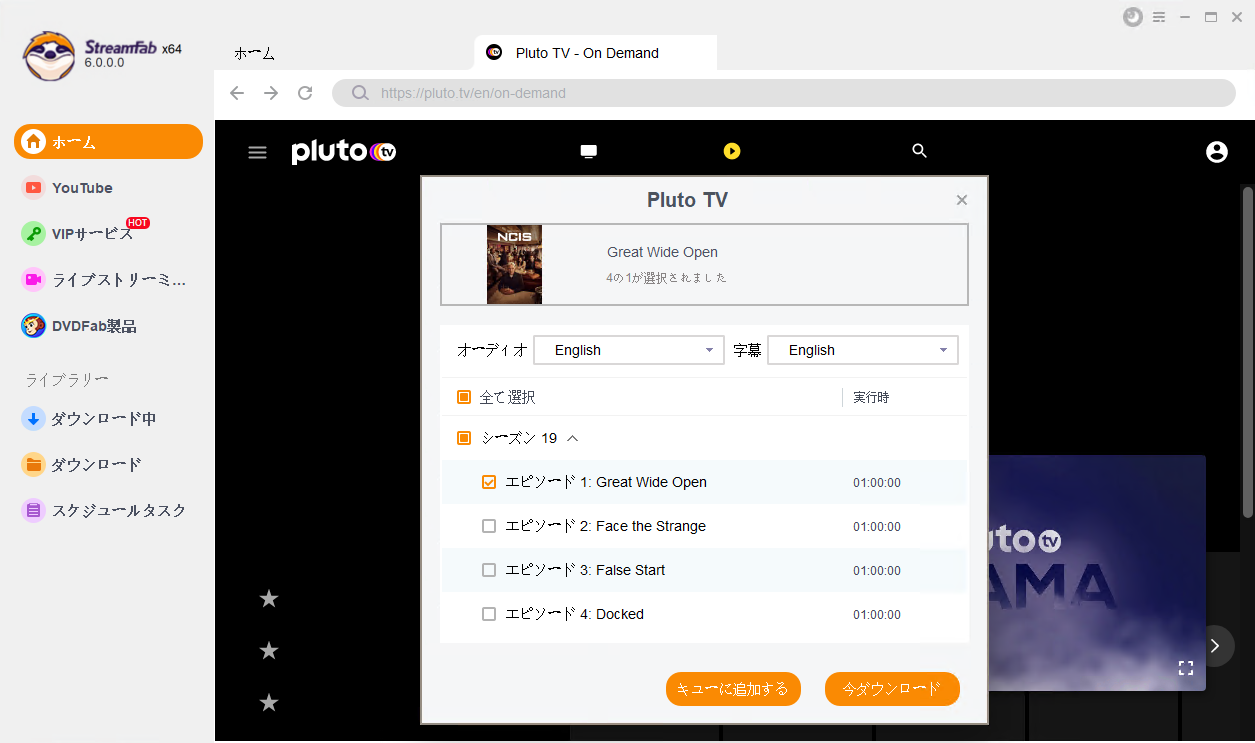Click the キューに追加する button
The width and height of the screenshot is (1255, 743).
733,689
